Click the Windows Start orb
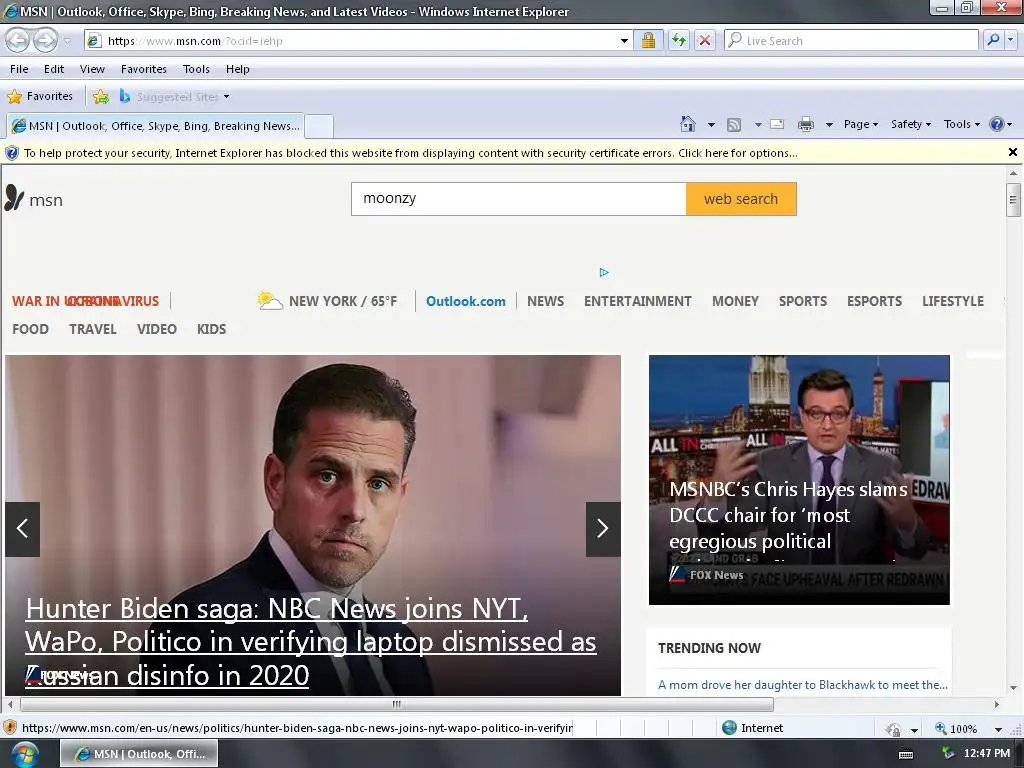This screenshot has width=1024, height=768. pyautogui.click(x=24, y=754)
